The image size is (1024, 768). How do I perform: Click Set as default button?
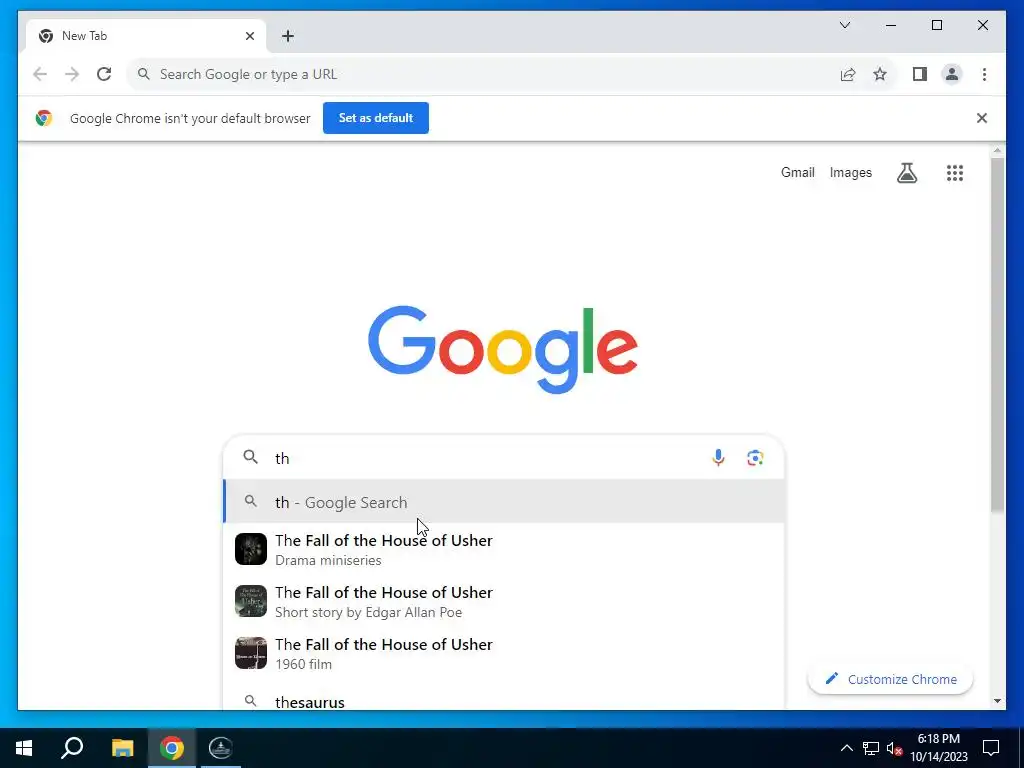pyautogui.click(x=376, y=118)
